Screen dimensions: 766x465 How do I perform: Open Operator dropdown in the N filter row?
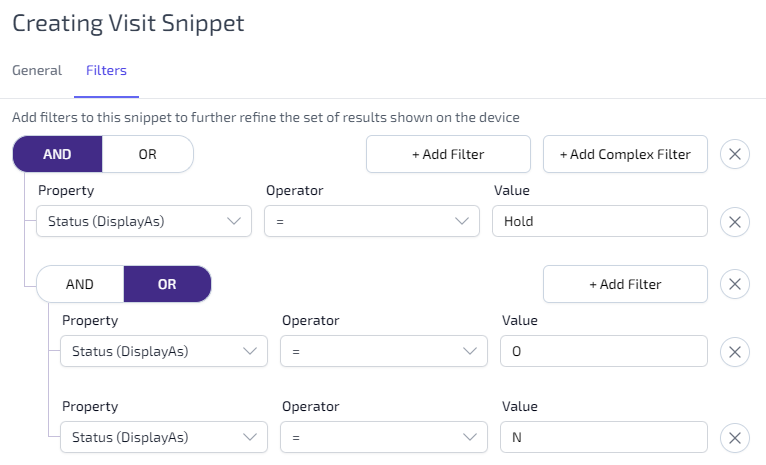click(383, 437)
